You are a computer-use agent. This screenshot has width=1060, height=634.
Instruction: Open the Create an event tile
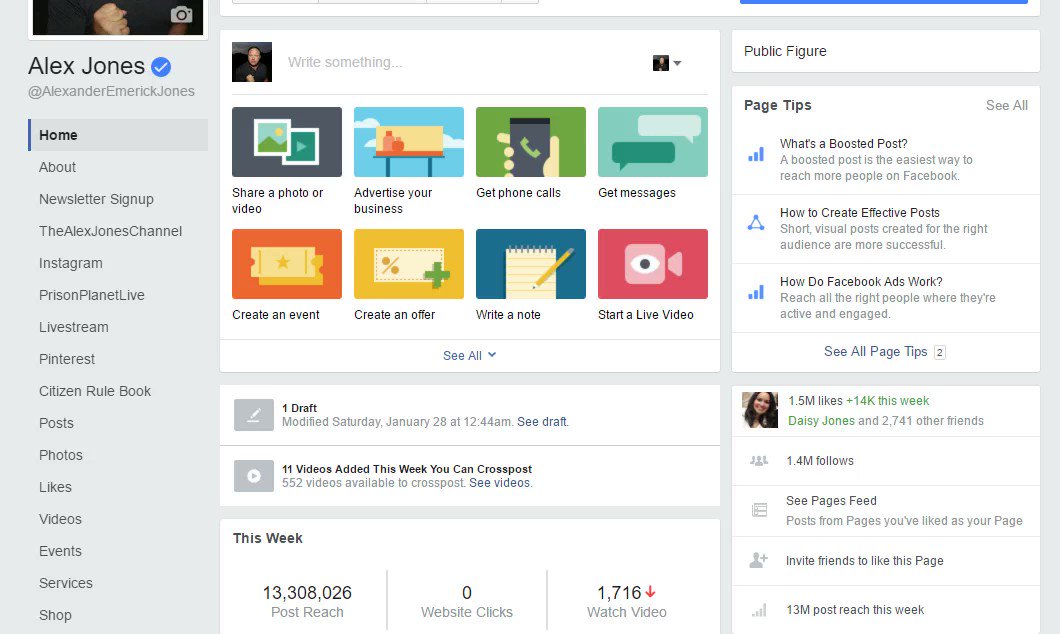[x=287, y=264]
